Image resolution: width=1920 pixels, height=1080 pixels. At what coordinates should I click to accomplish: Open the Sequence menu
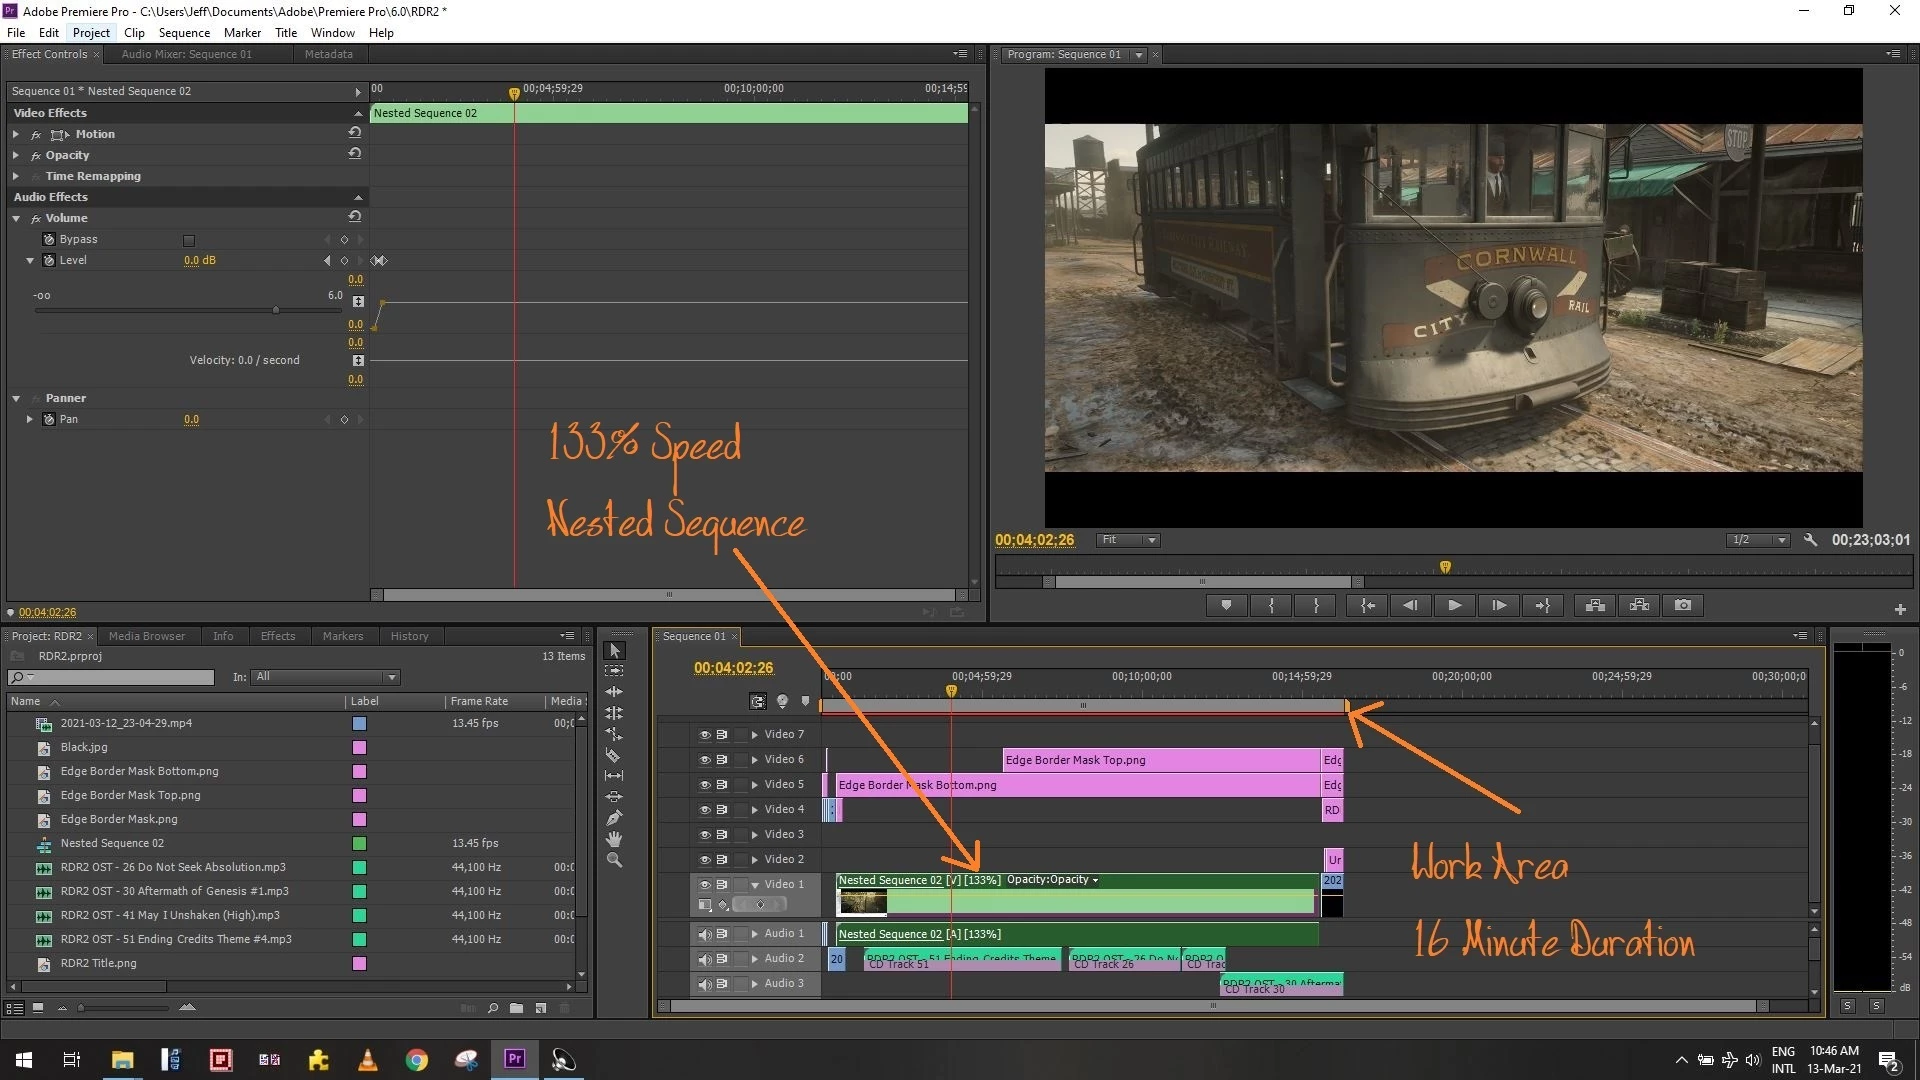click(184, 32)
